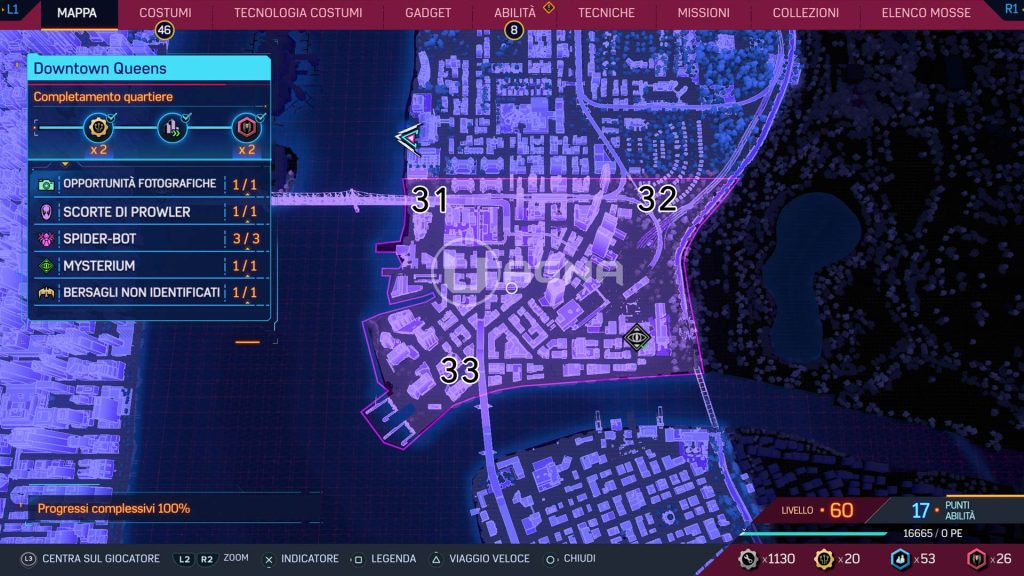
Task: Click the Mysterium eye marker on the map
Action: click(636, 338)
